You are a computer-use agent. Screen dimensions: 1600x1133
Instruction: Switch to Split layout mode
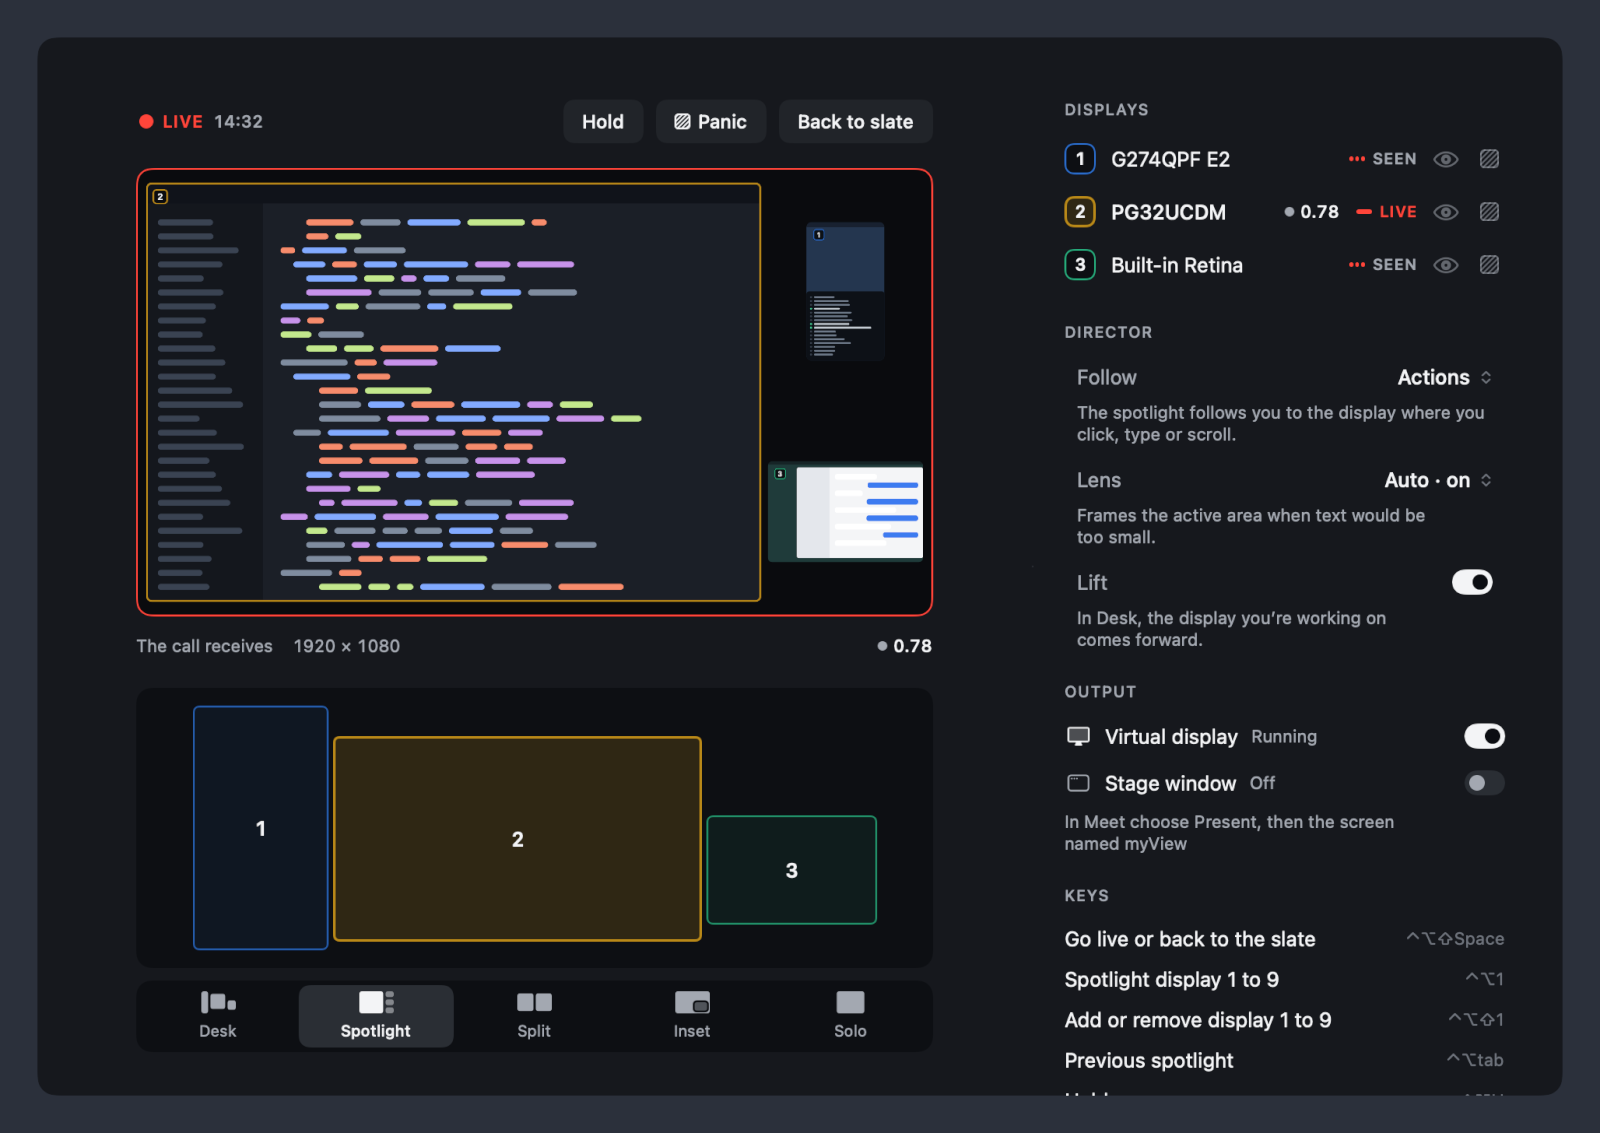point(534,1016)
